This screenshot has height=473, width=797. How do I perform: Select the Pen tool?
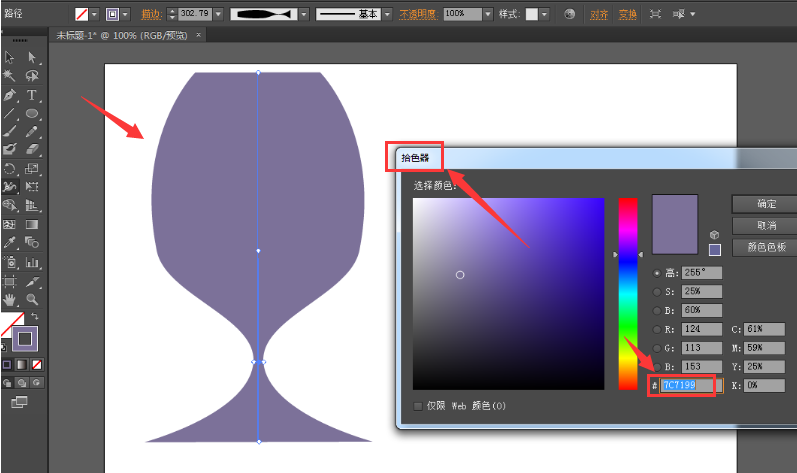[10, 95]
